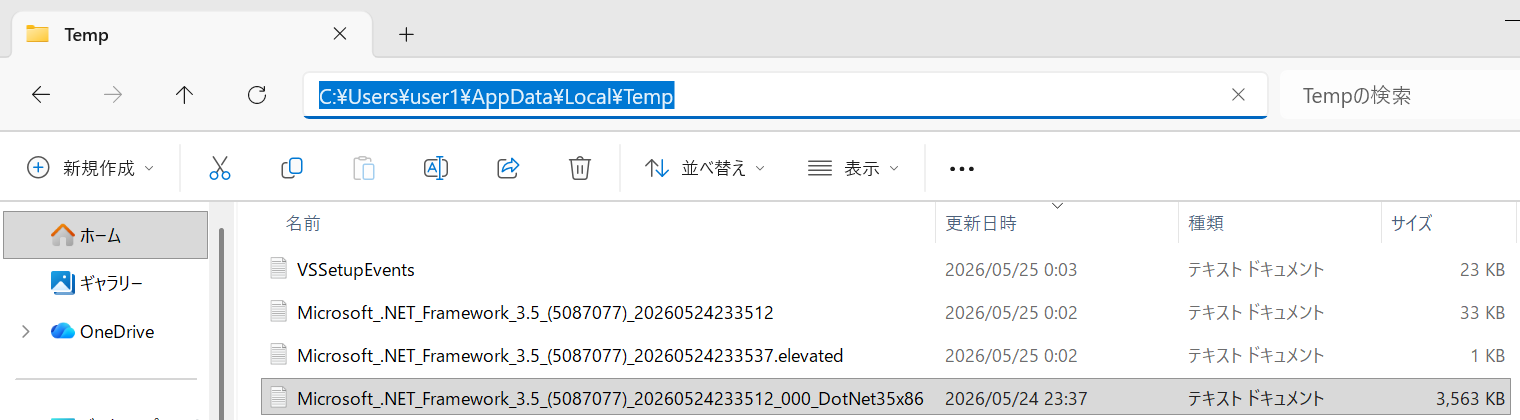This screenshot has width=1520, height=420.
Task: Click the Share icon
Action: pyautogui.click(x=508, y=168)
